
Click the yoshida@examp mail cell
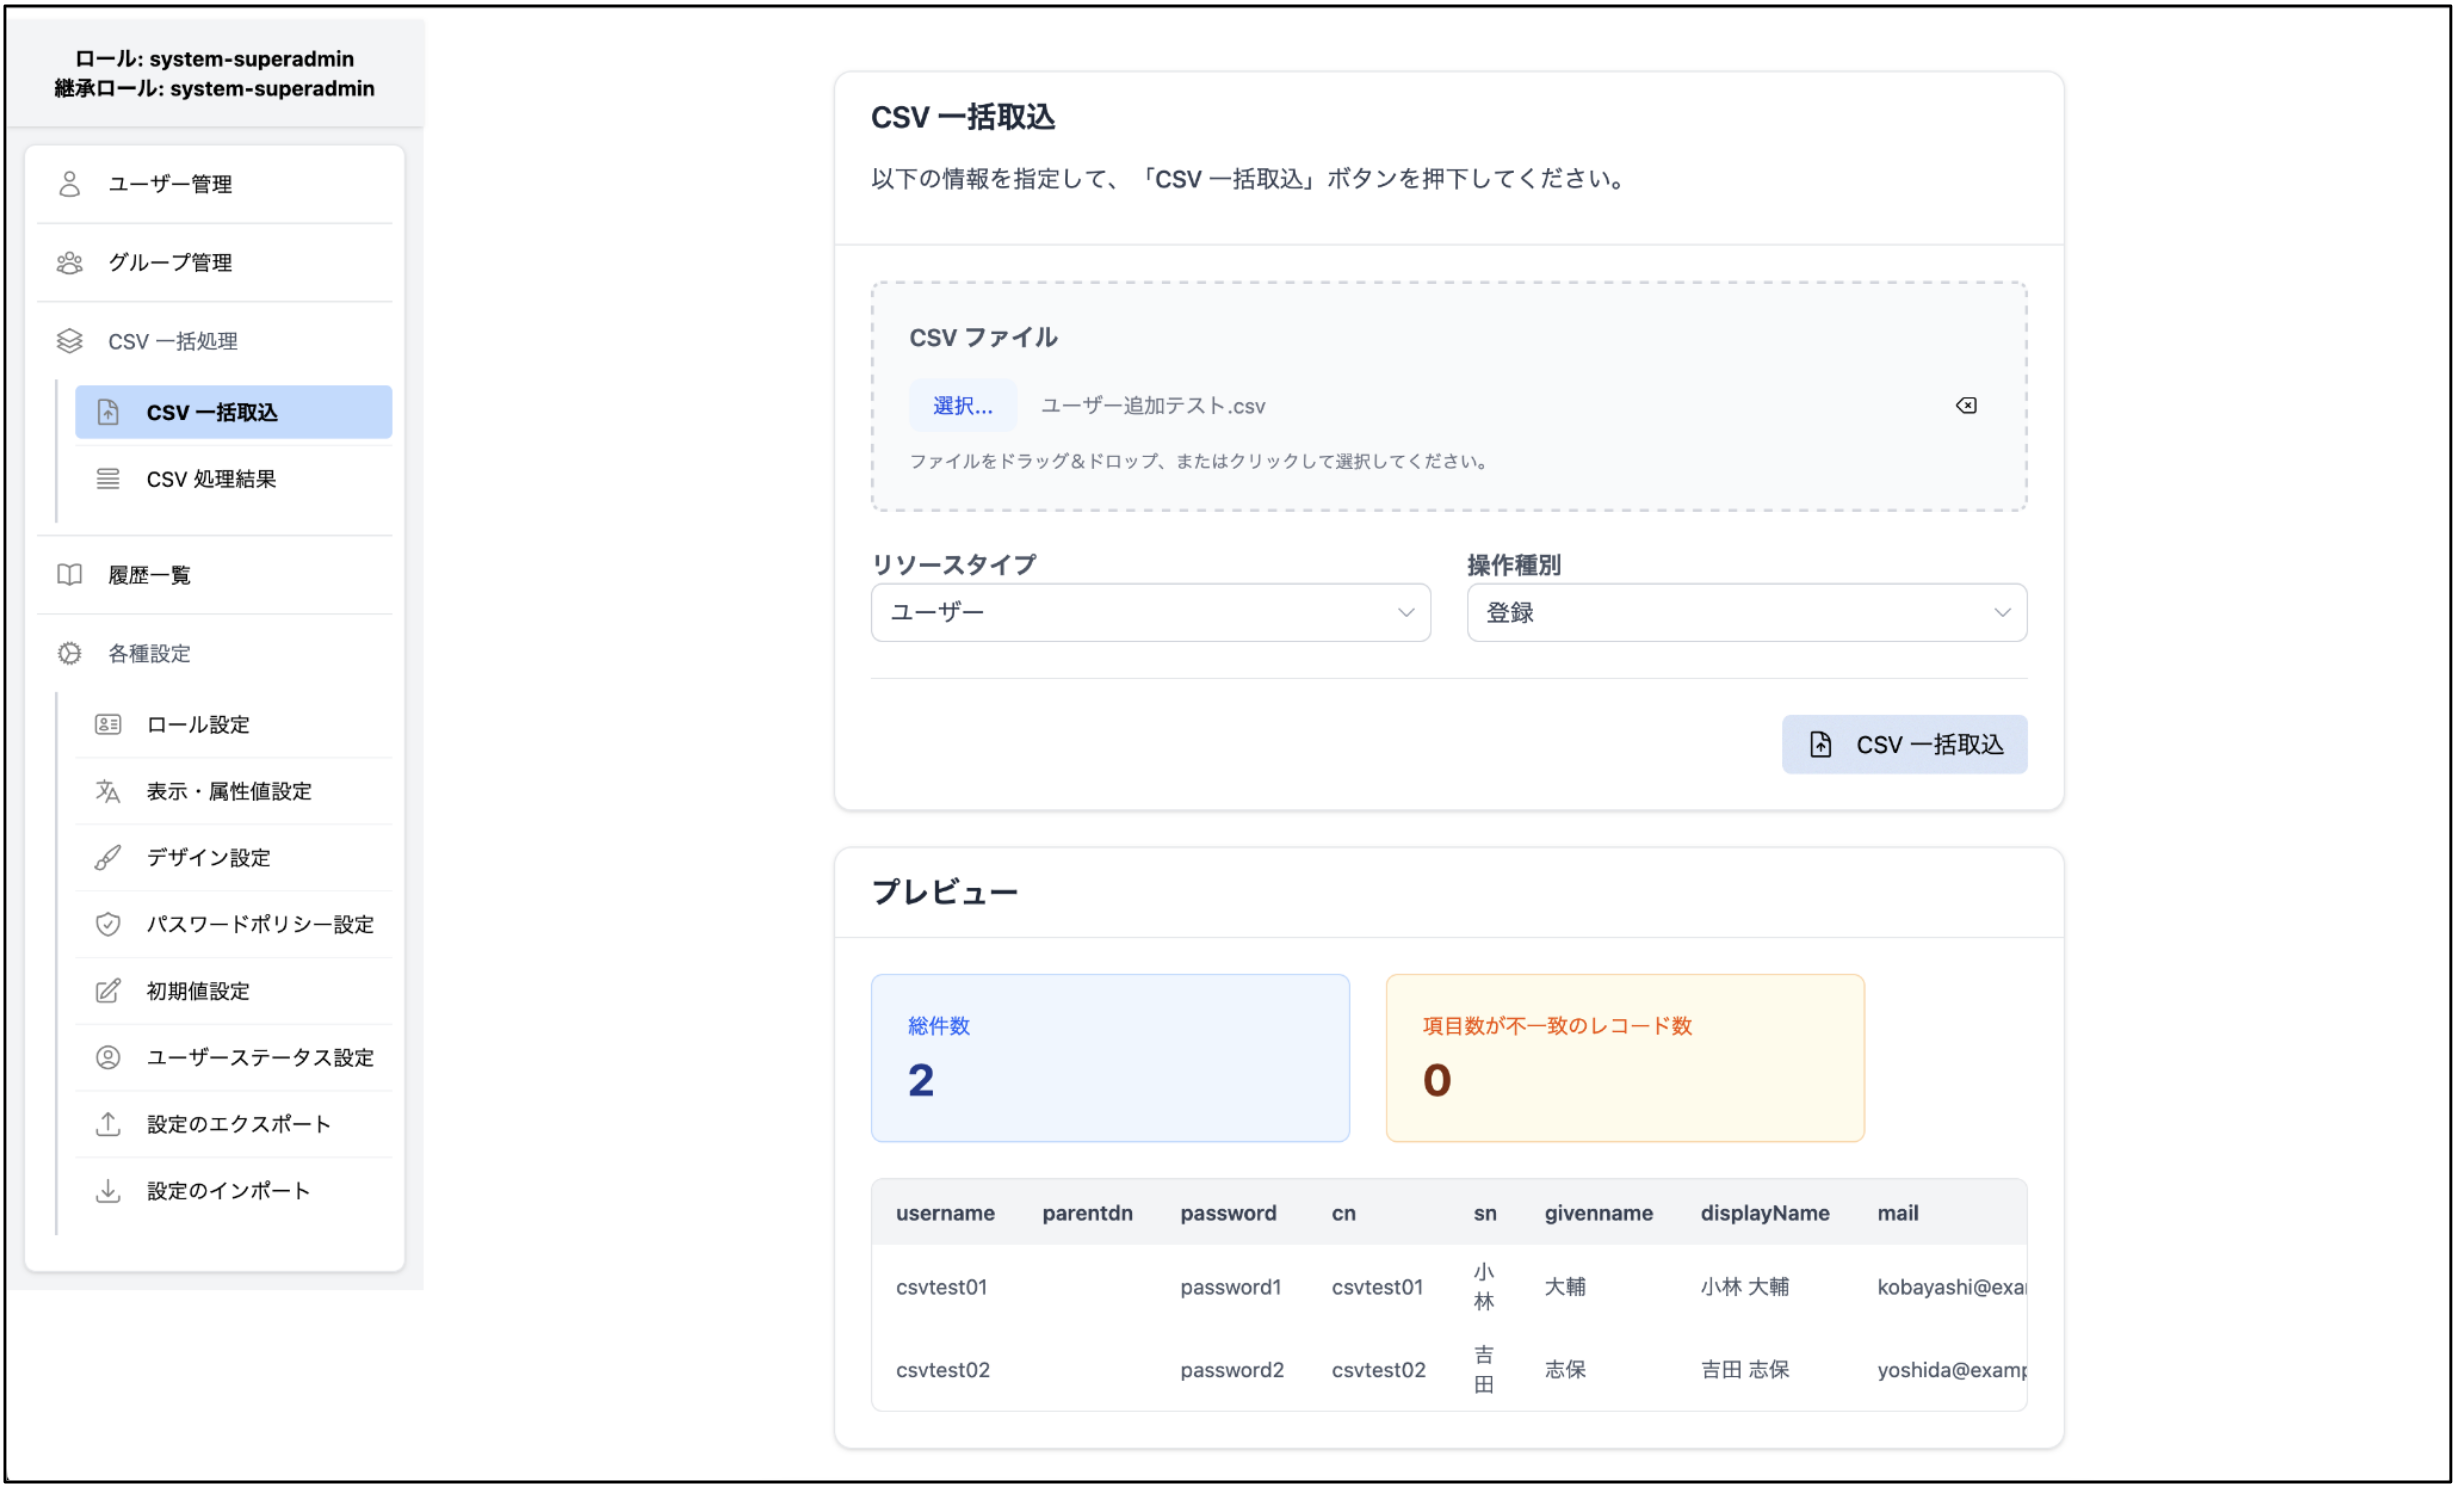pos(1951,1370)
